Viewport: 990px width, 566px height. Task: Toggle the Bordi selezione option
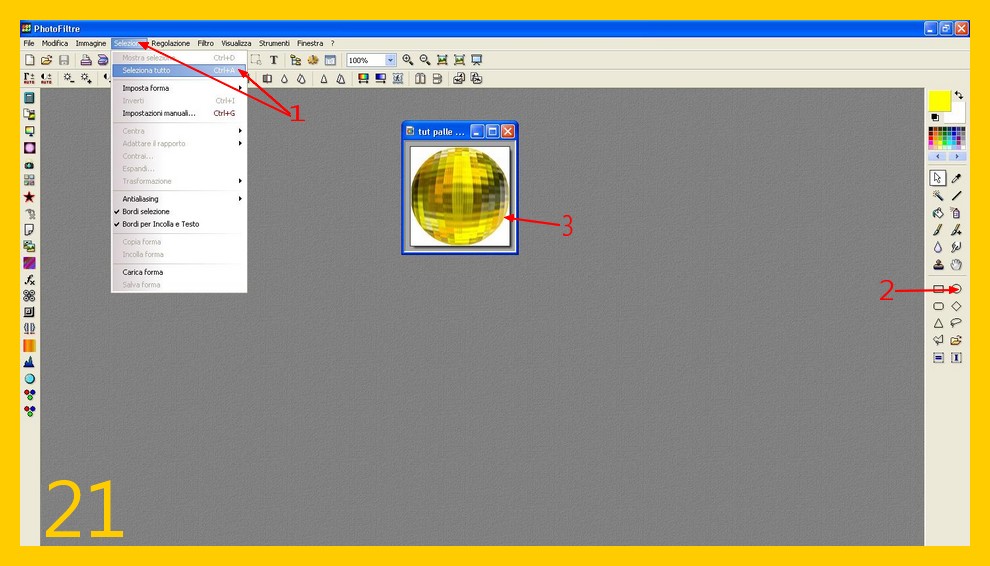(146, 212)
